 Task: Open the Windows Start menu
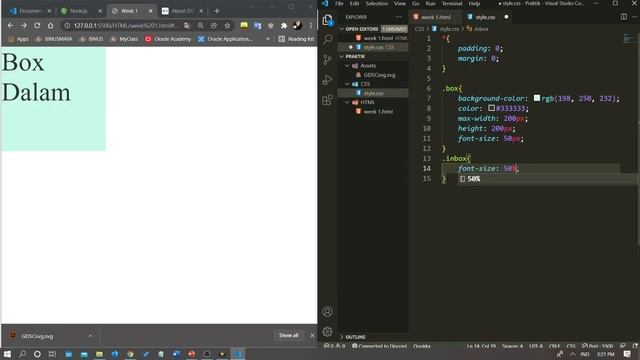pos(7,354)
